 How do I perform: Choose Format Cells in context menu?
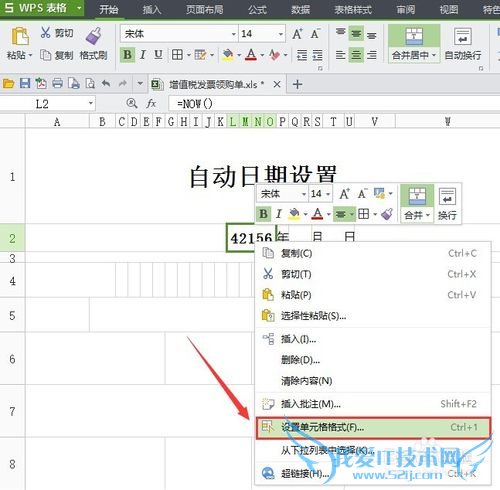pos(373,427)
